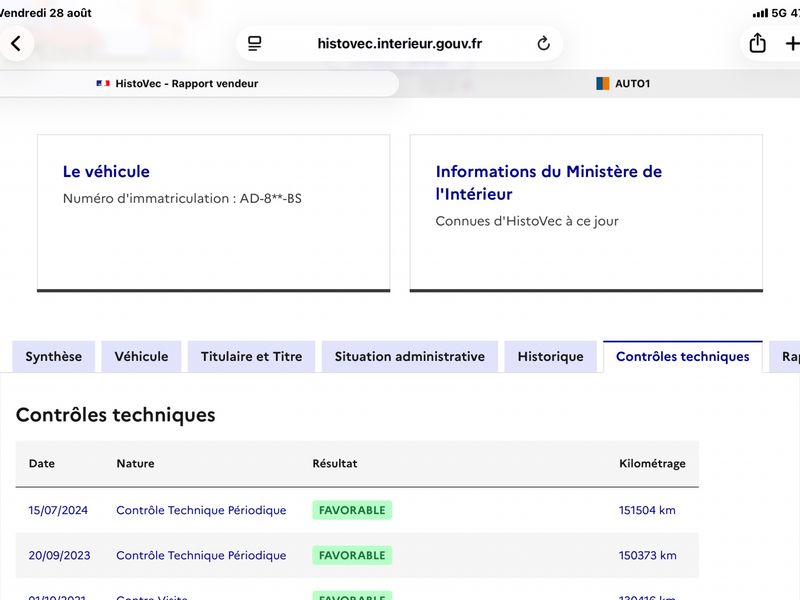
Task: Tap the Vendredi 28 août date
Action: point(45,13)
